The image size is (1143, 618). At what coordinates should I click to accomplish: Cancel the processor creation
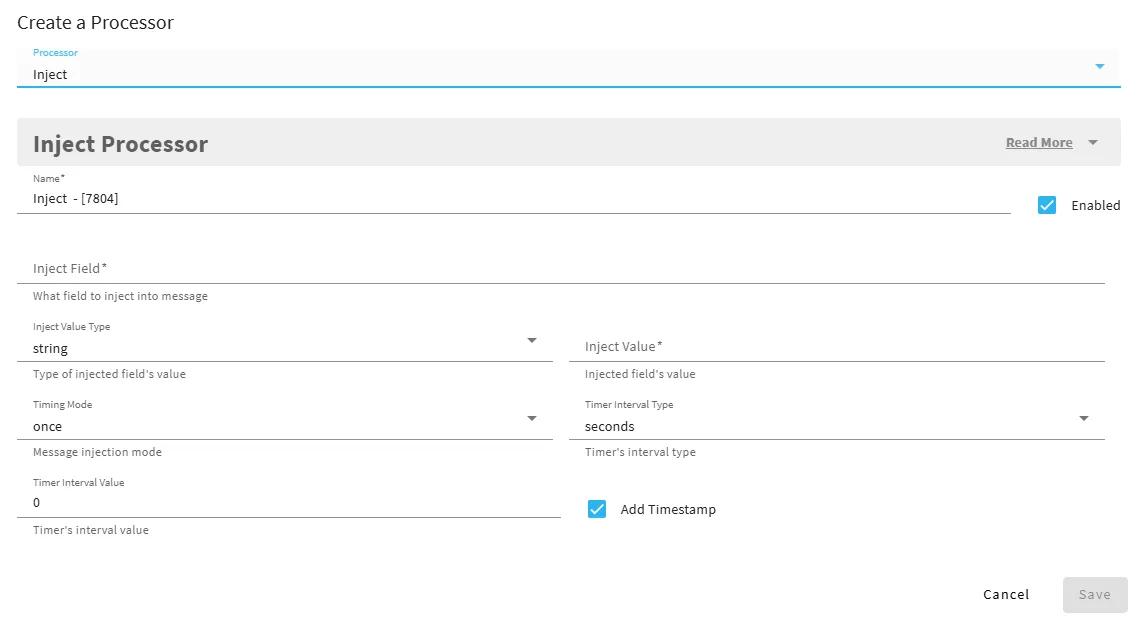pyautogui.click(x=1005, y=595)
